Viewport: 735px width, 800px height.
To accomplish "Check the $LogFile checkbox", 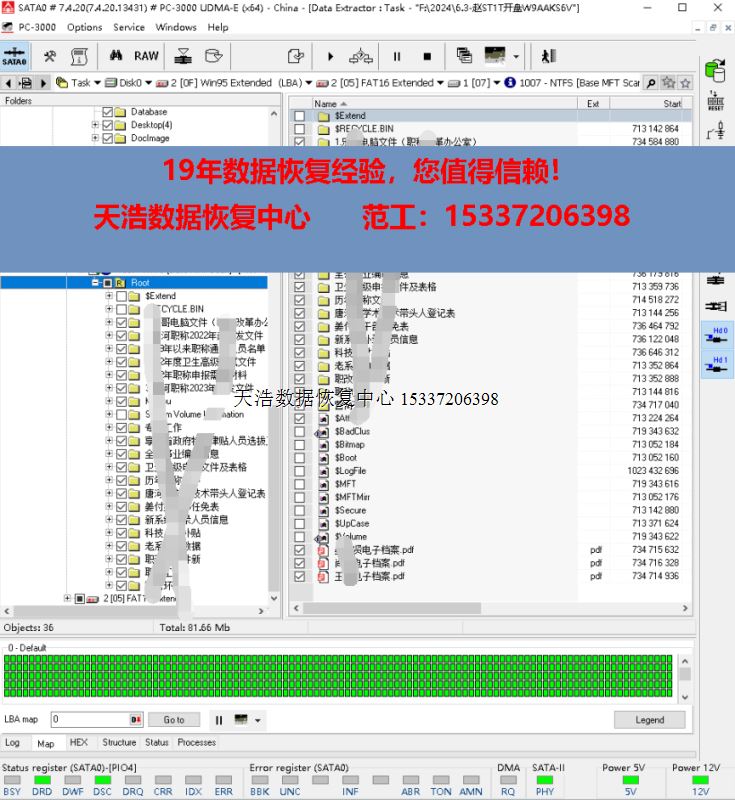I will tap(299, 471).
